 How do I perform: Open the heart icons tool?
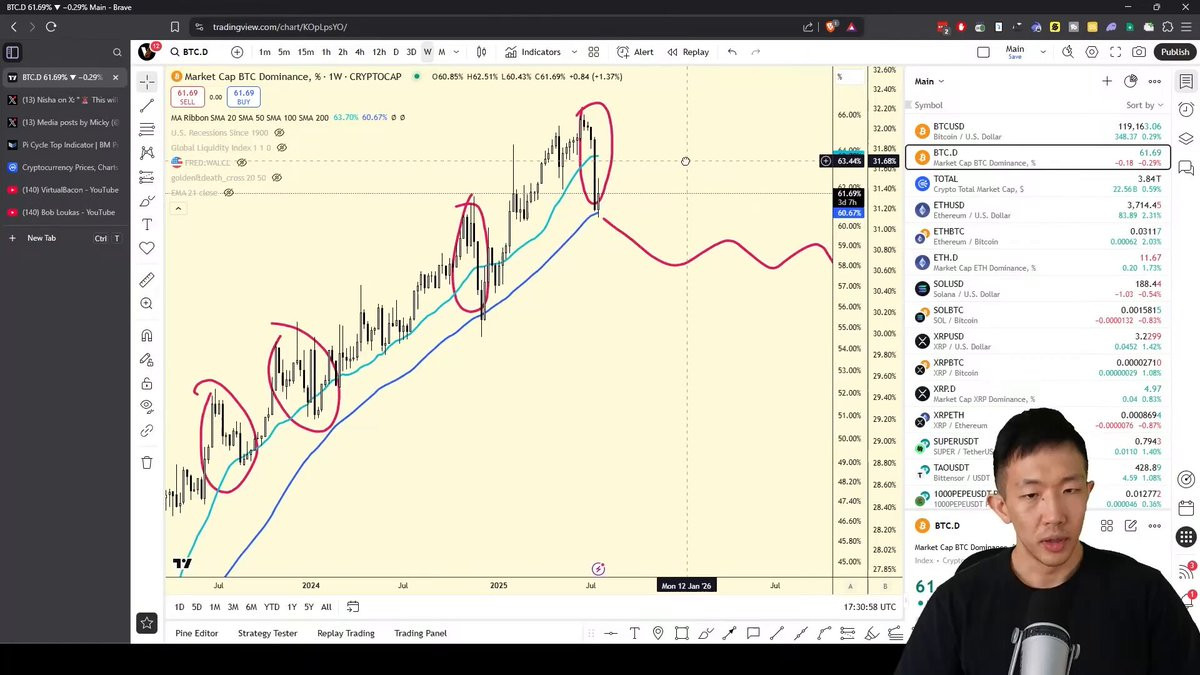click(147, 248)
